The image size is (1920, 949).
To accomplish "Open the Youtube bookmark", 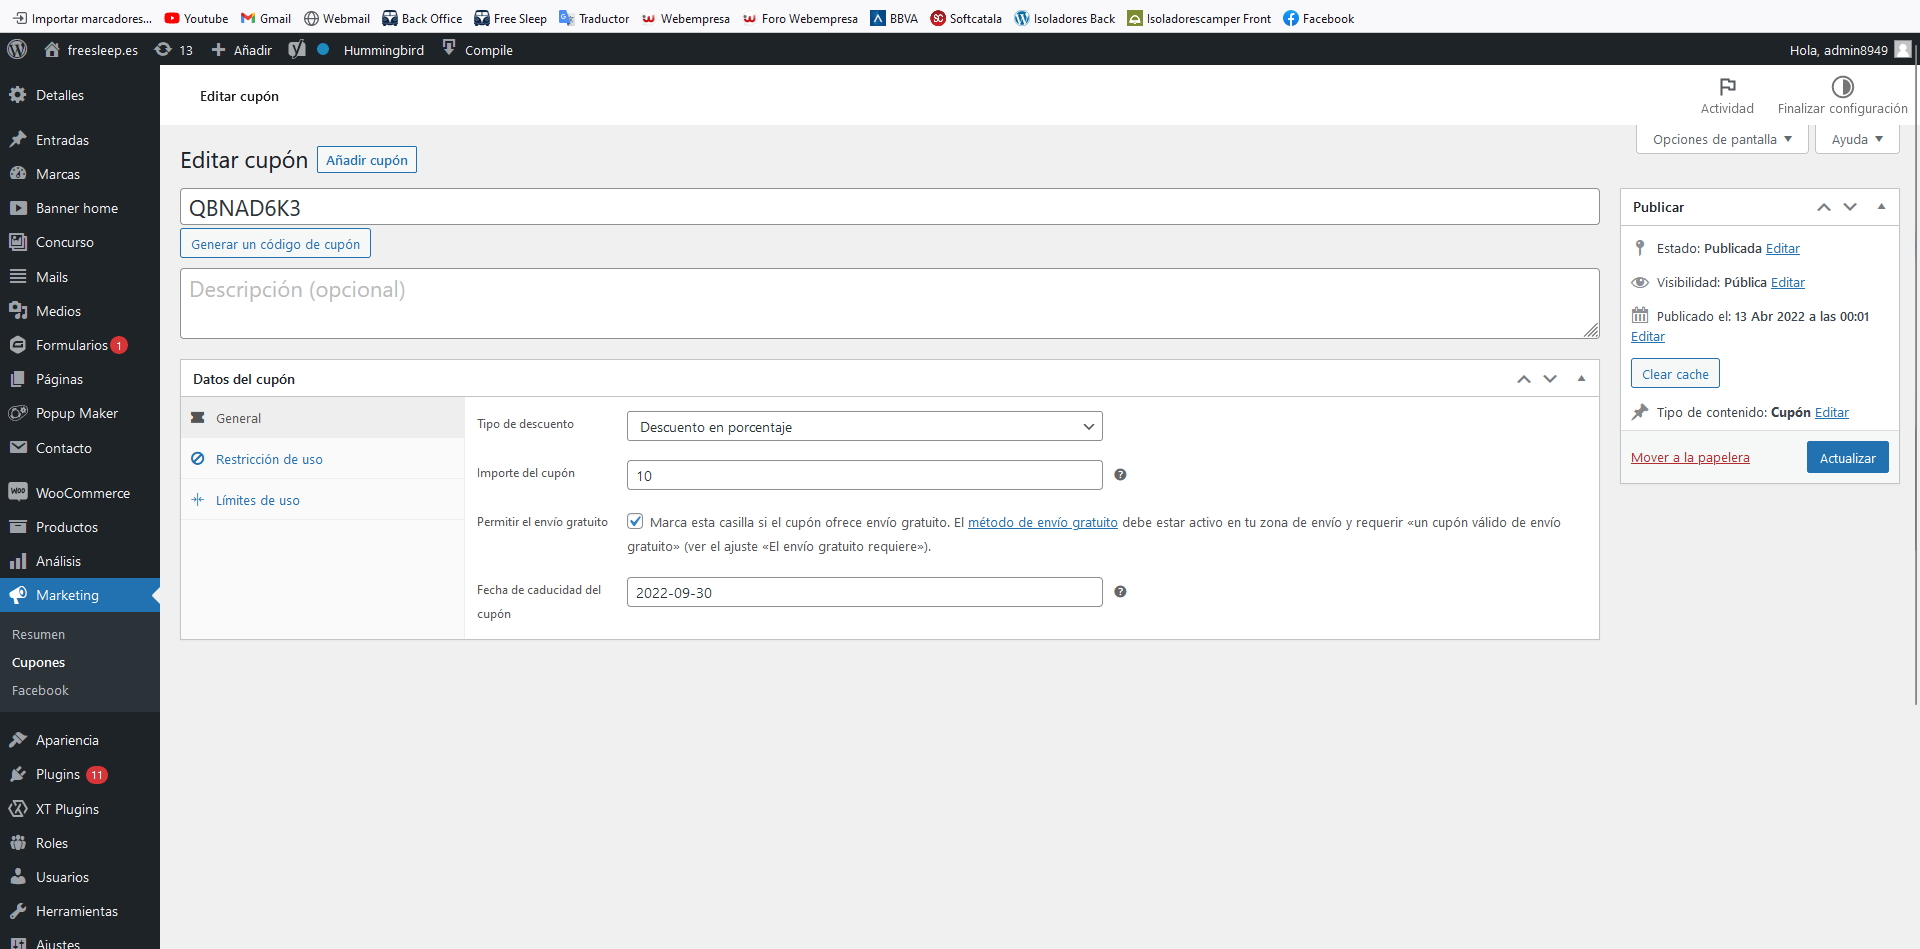I will pyautogui.click(x=196, y=18).
